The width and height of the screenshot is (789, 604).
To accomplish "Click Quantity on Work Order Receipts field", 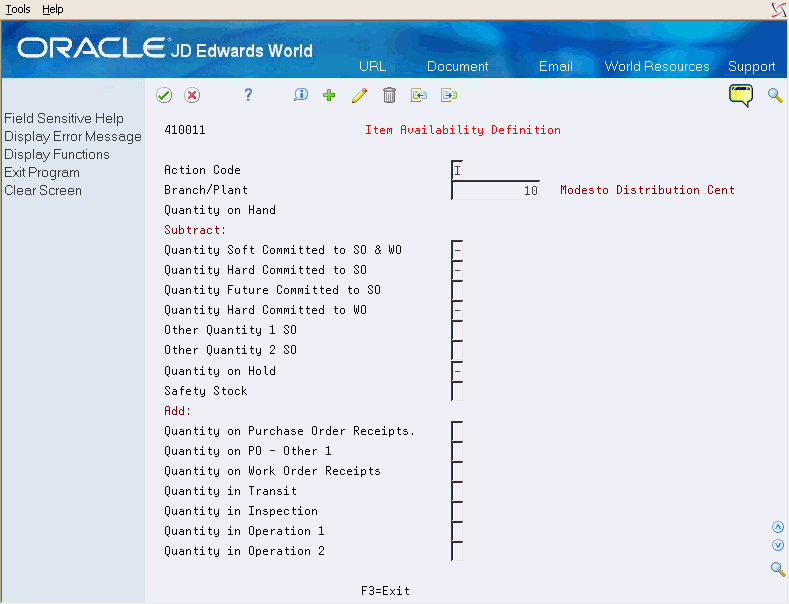I will (457, 472).
